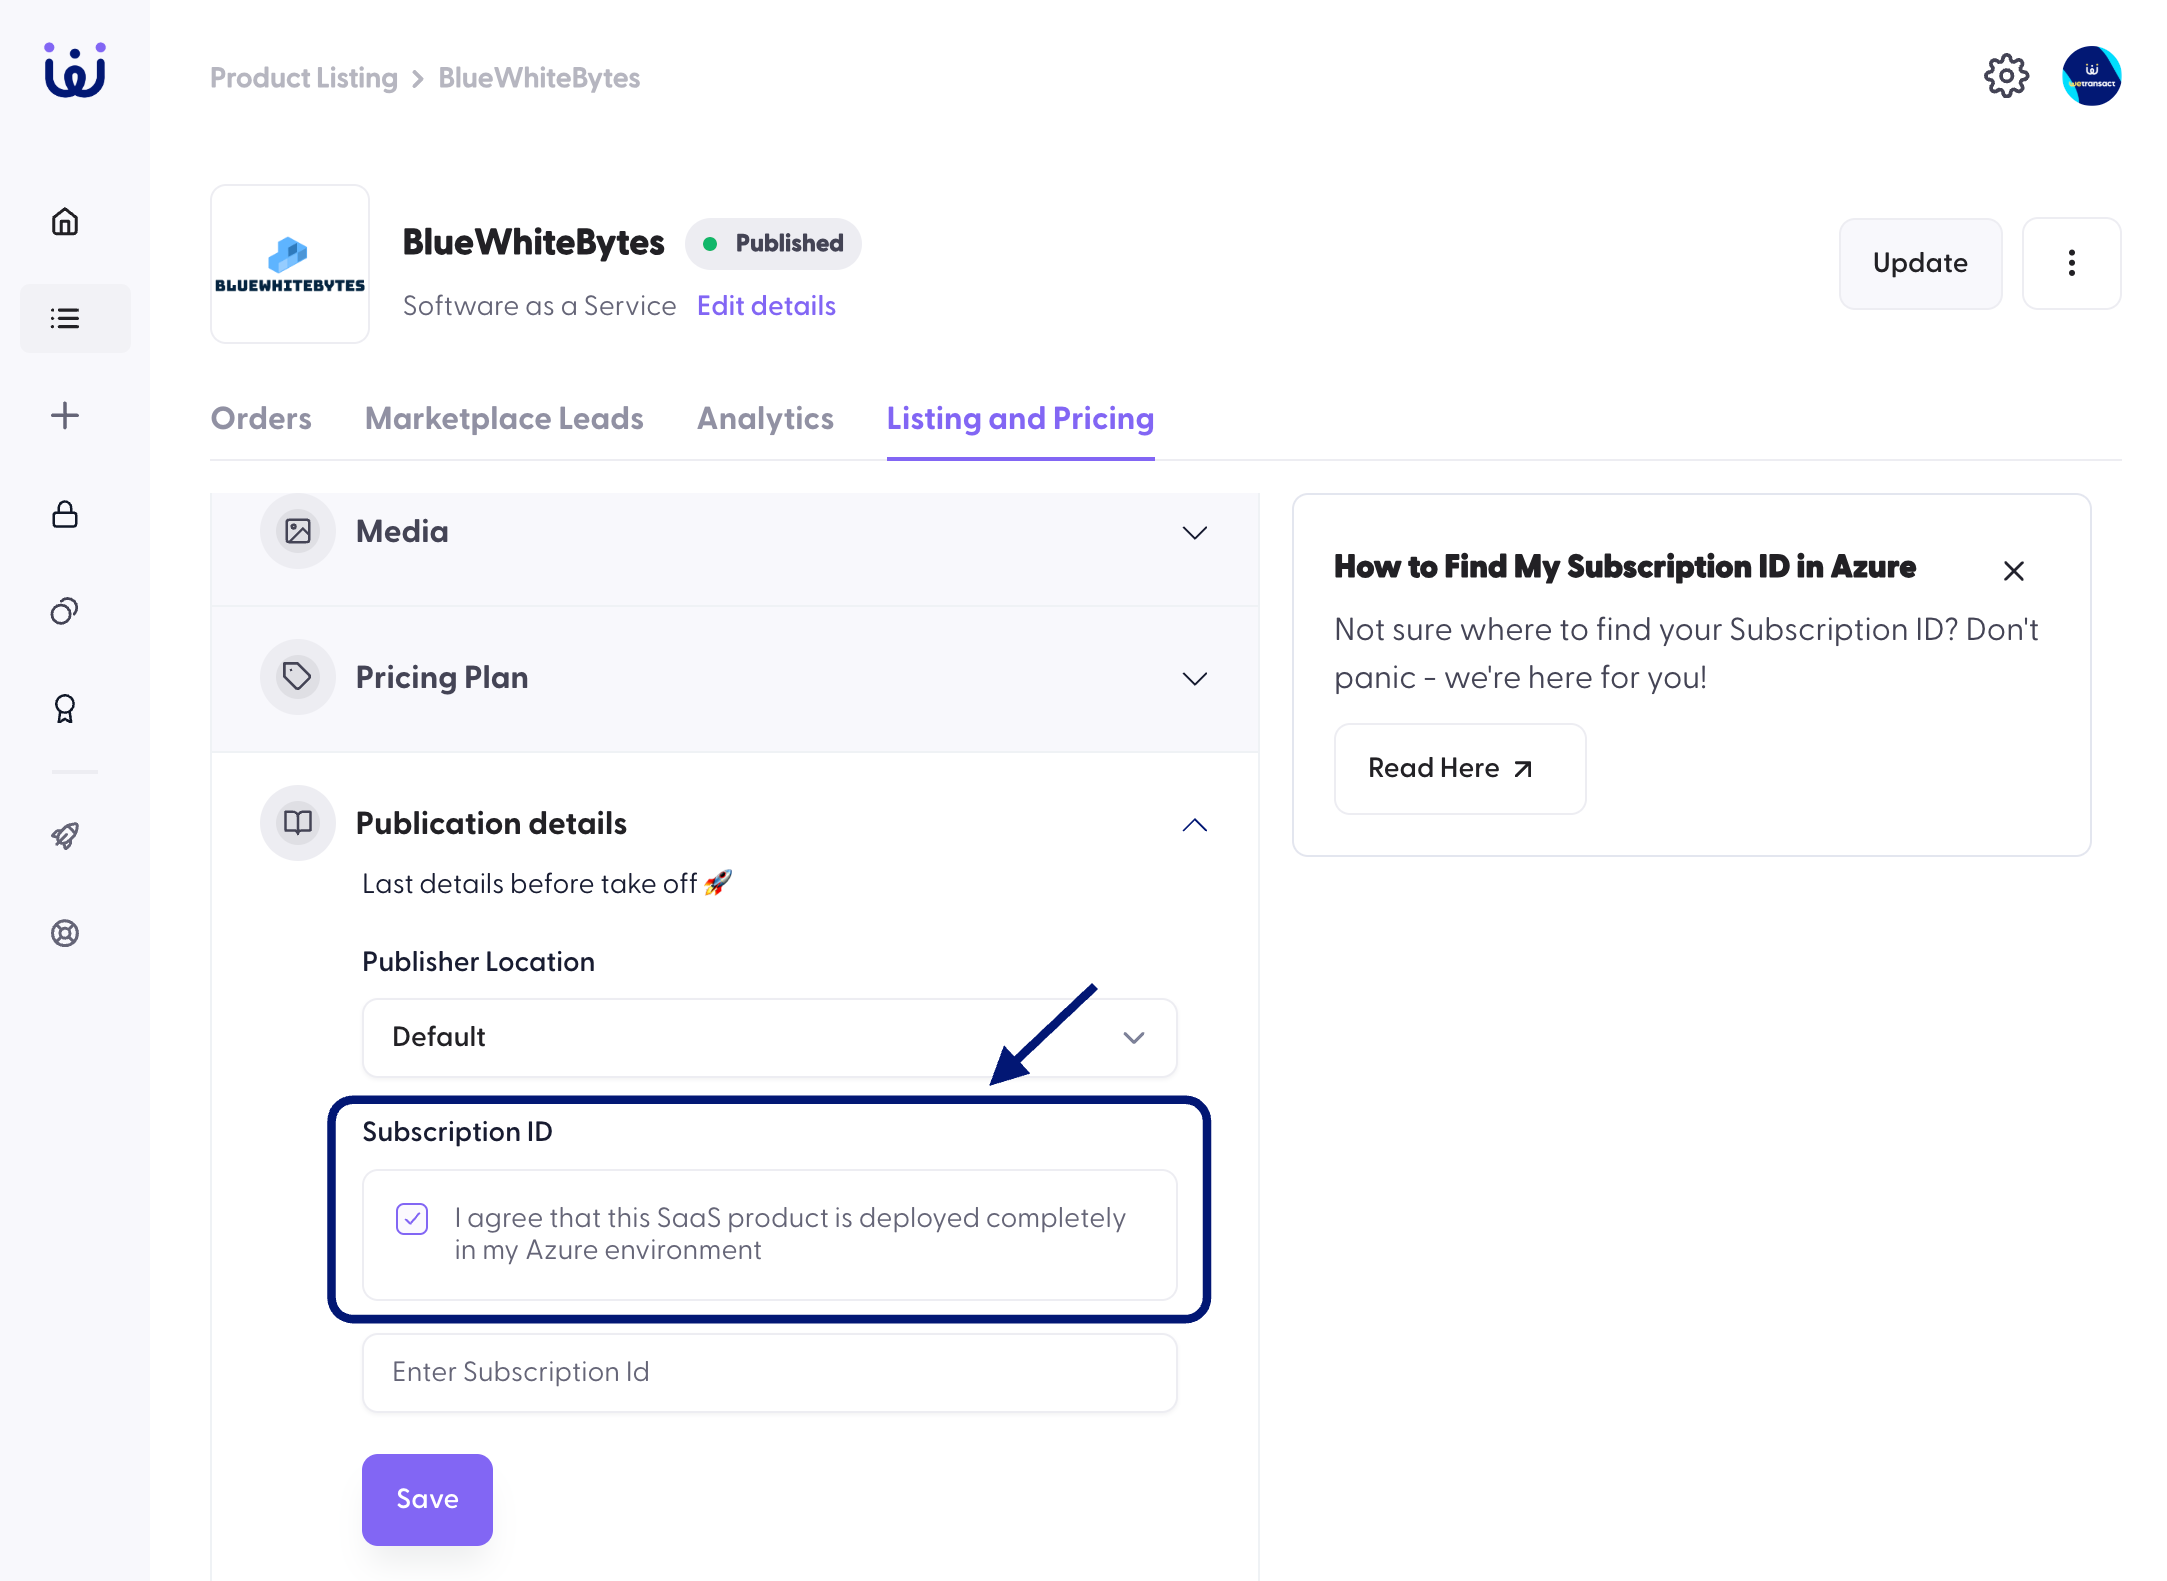This screenshot has width=2167, height=1581.
Task: Go to Home in the sidebar
Action: 65,221
